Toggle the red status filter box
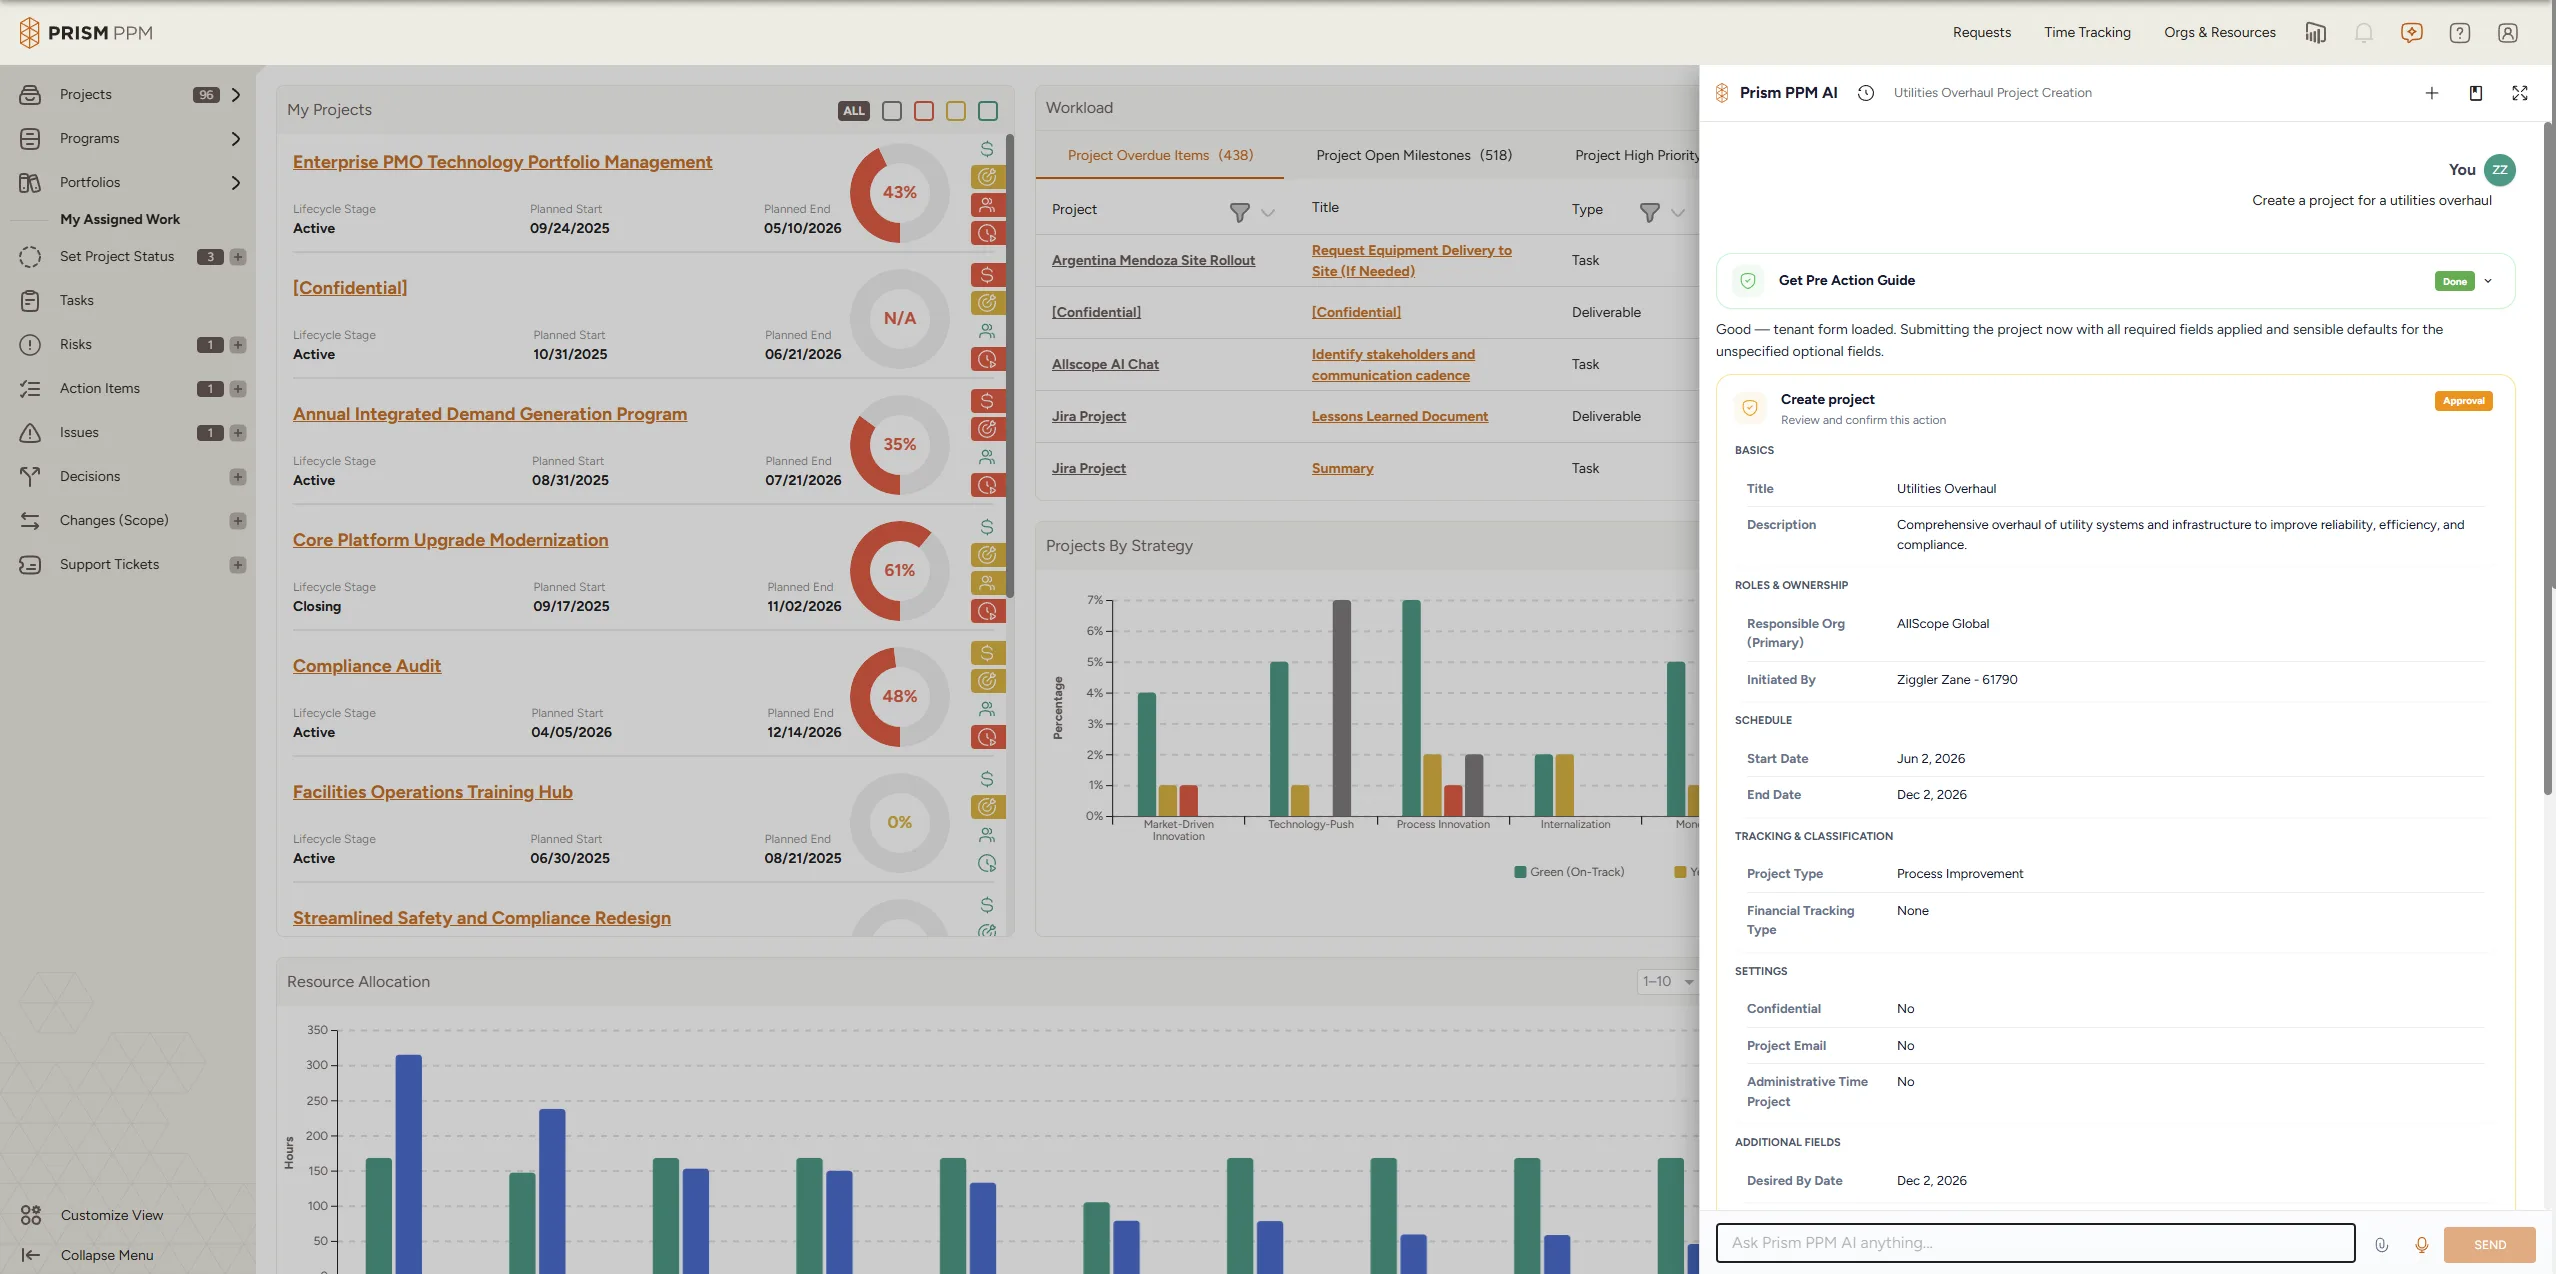 click(924, 111)
